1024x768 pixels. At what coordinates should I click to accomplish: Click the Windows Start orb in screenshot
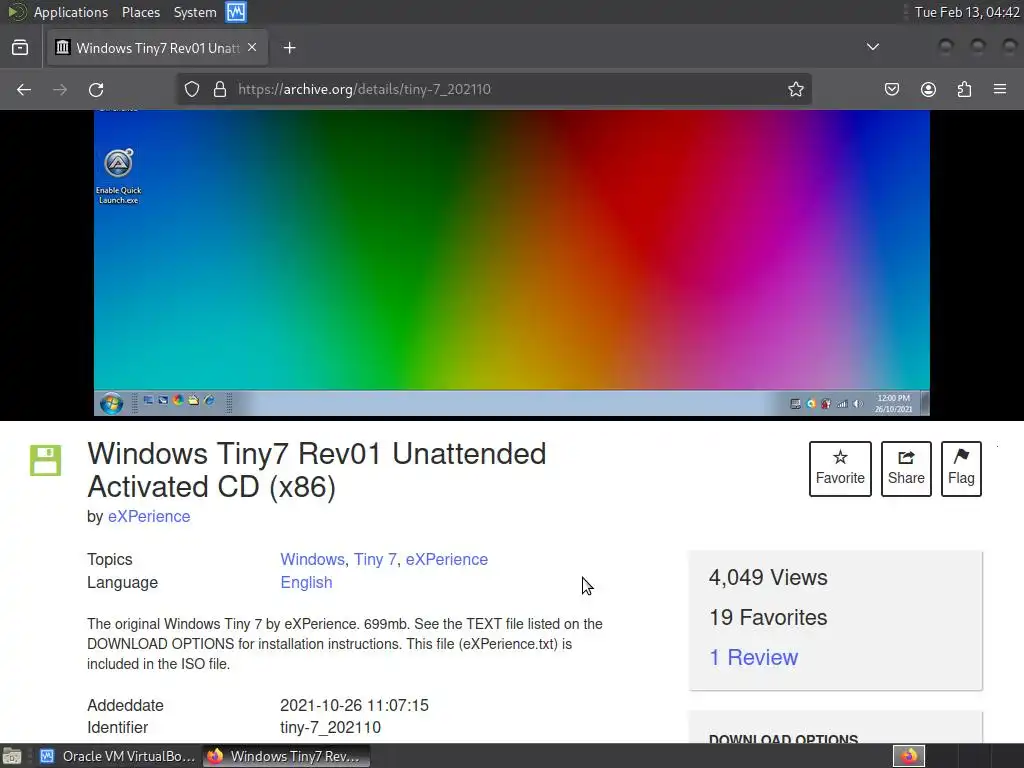click(112, 404)
